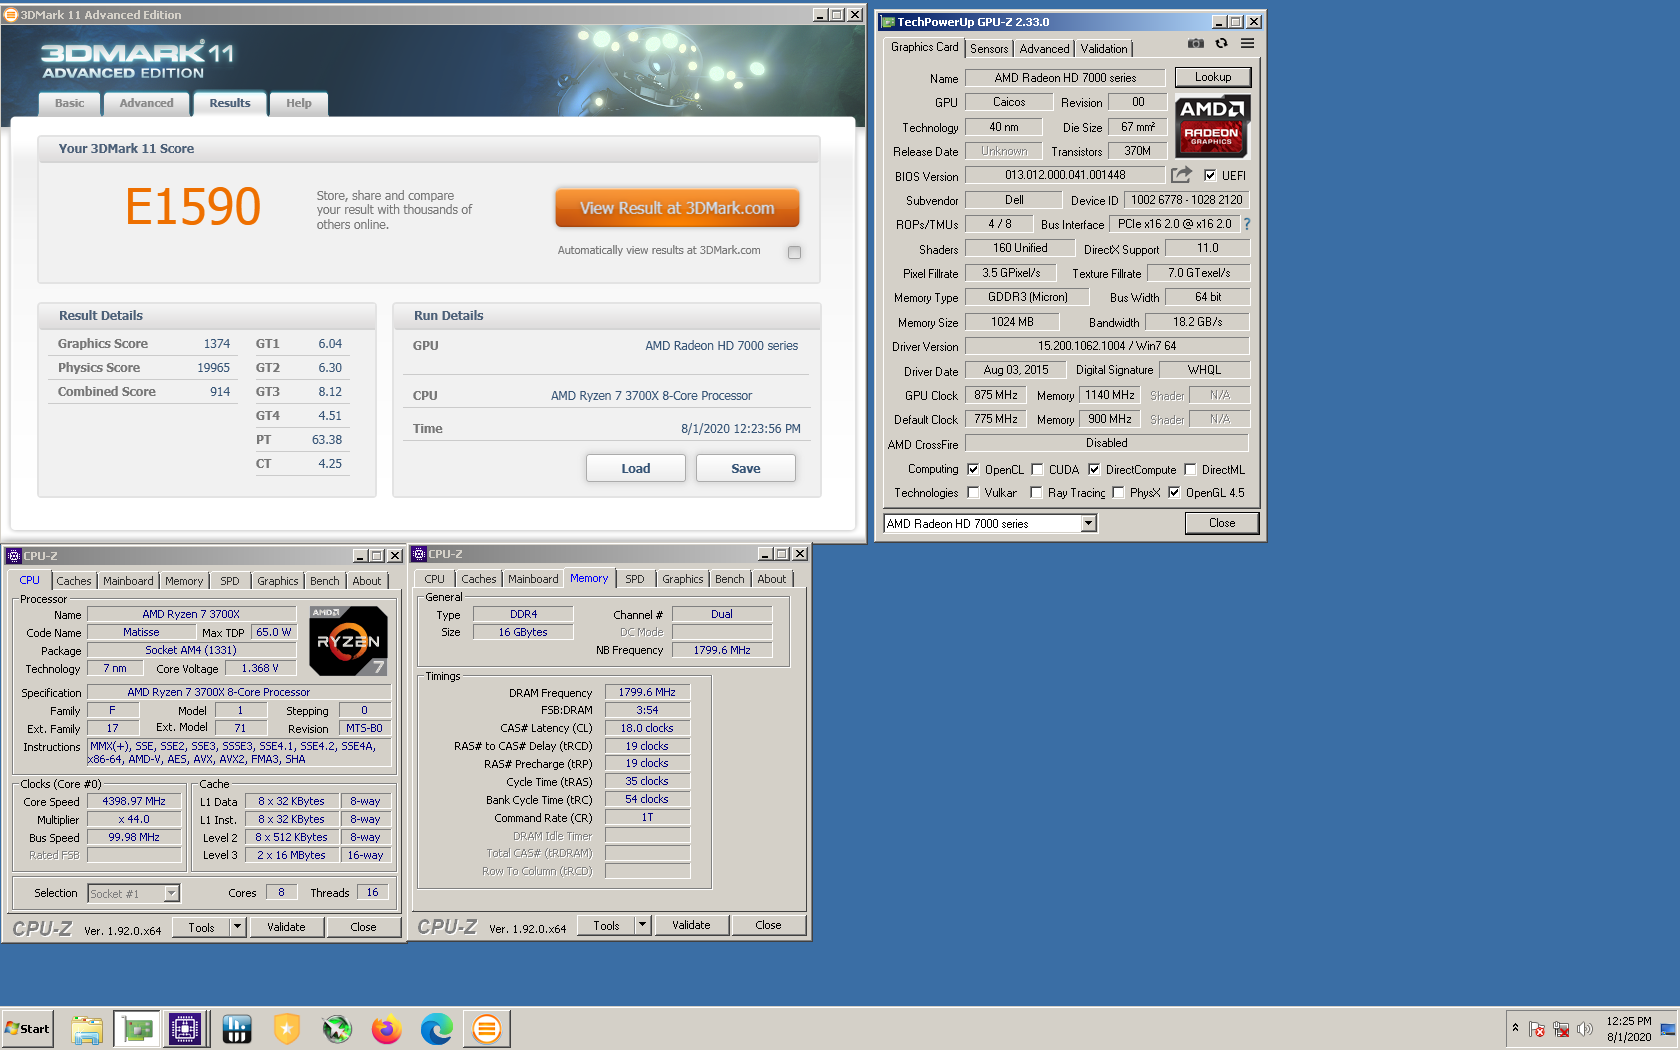Click the 3DMark 11 title bar icon
The image size is (1680, 1050).
point(11,15)
